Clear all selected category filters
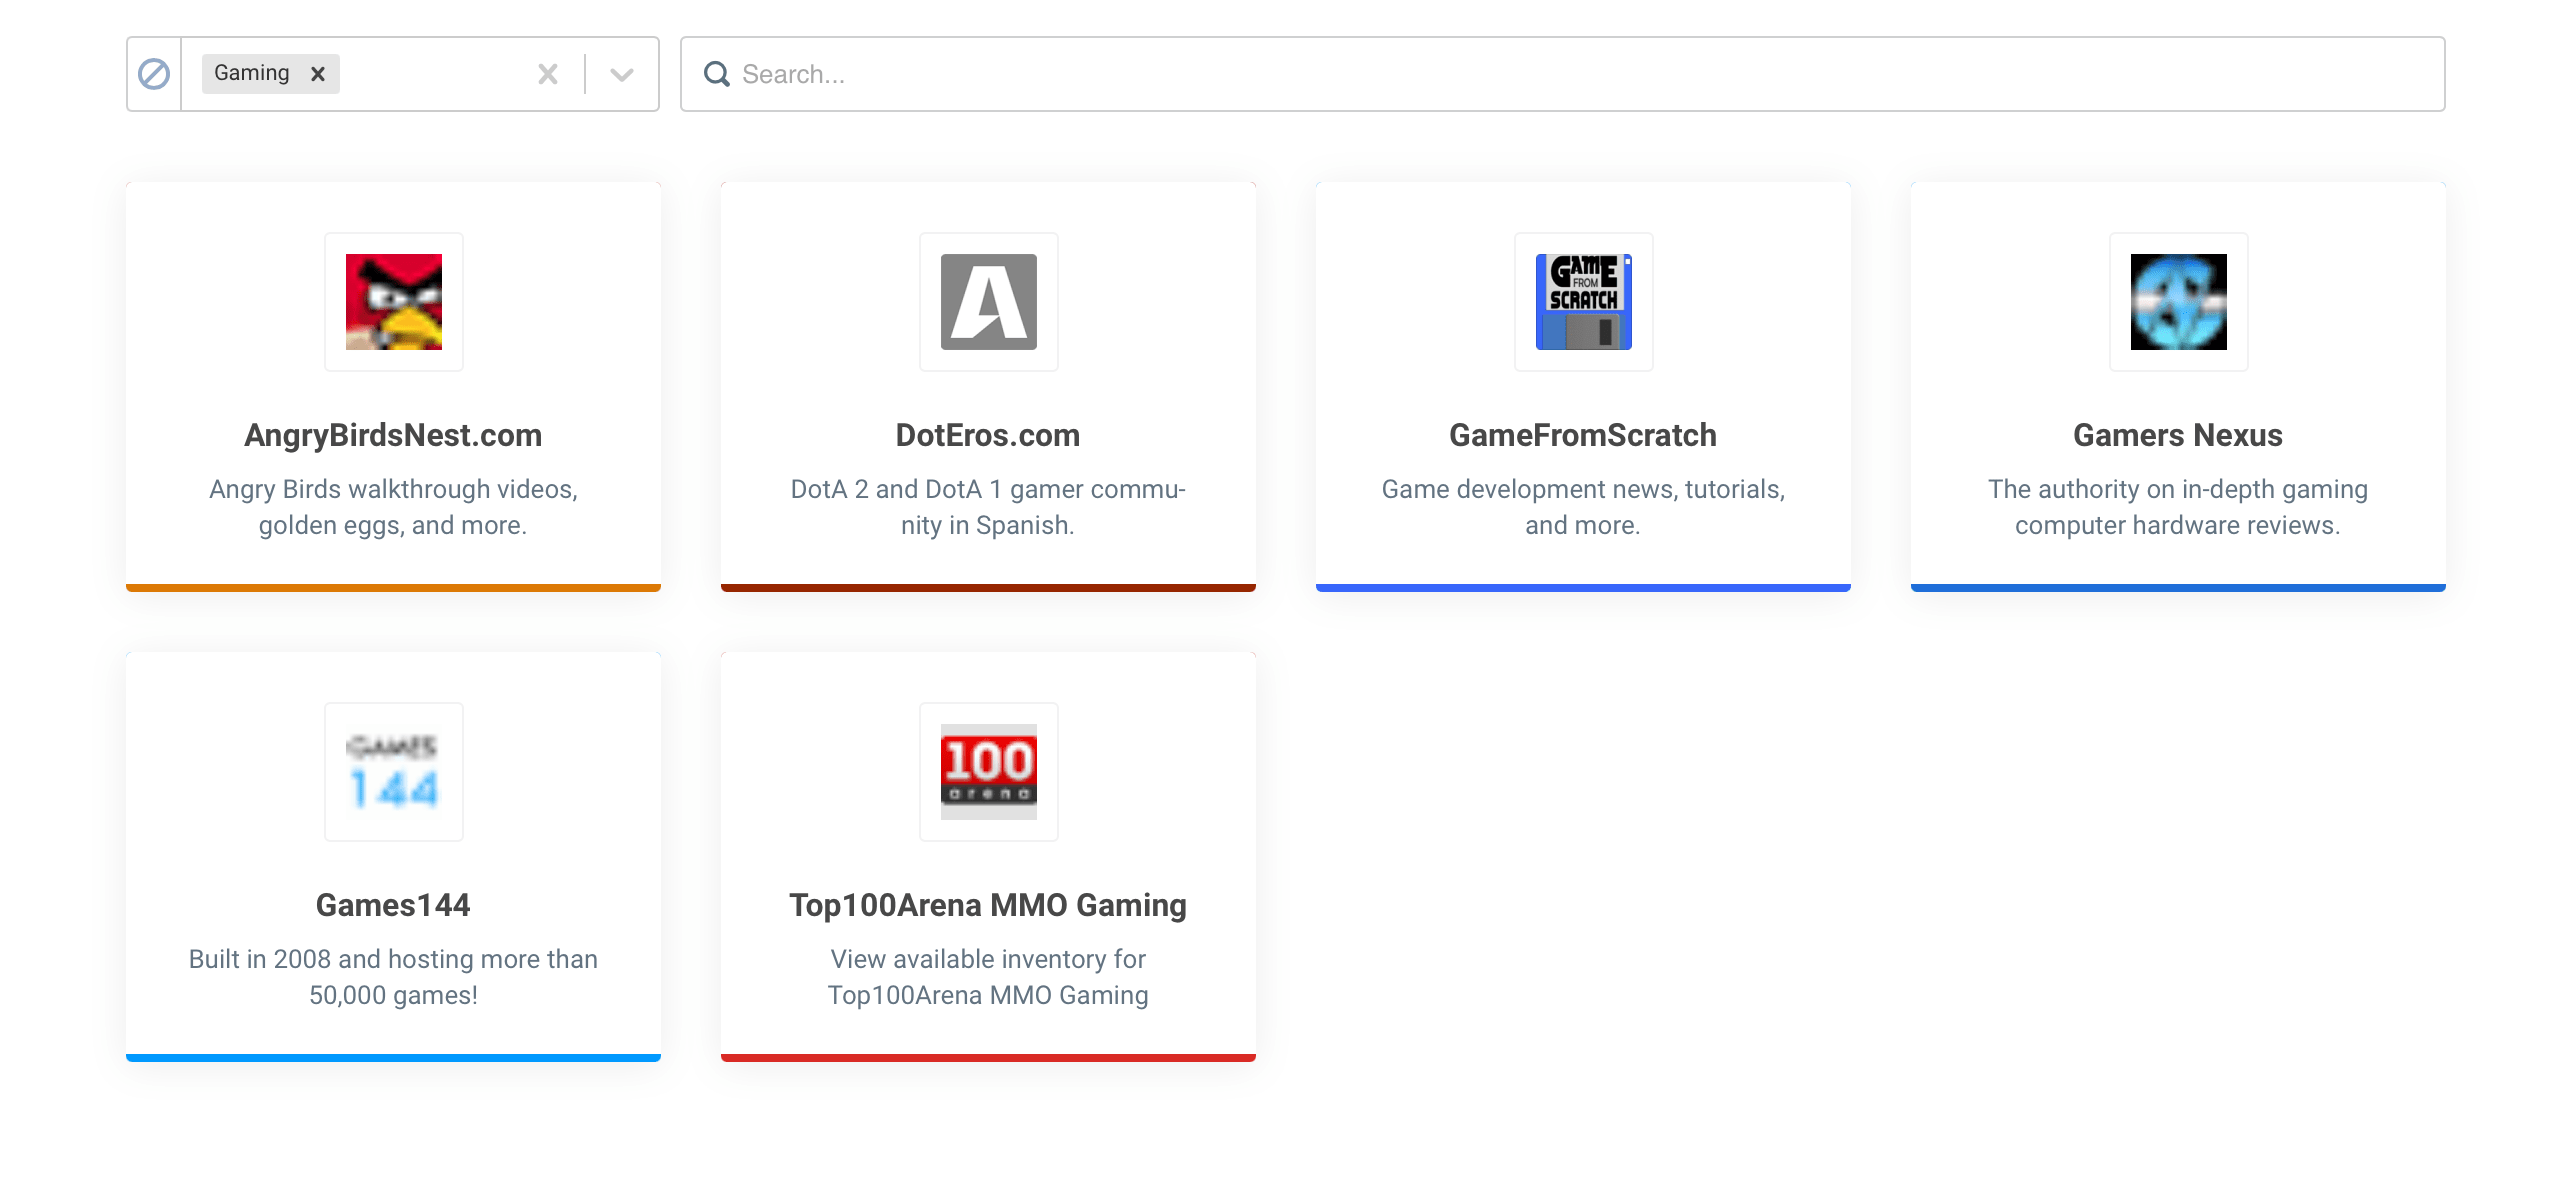The image size is (2560, 1178). tap(548, 74)
